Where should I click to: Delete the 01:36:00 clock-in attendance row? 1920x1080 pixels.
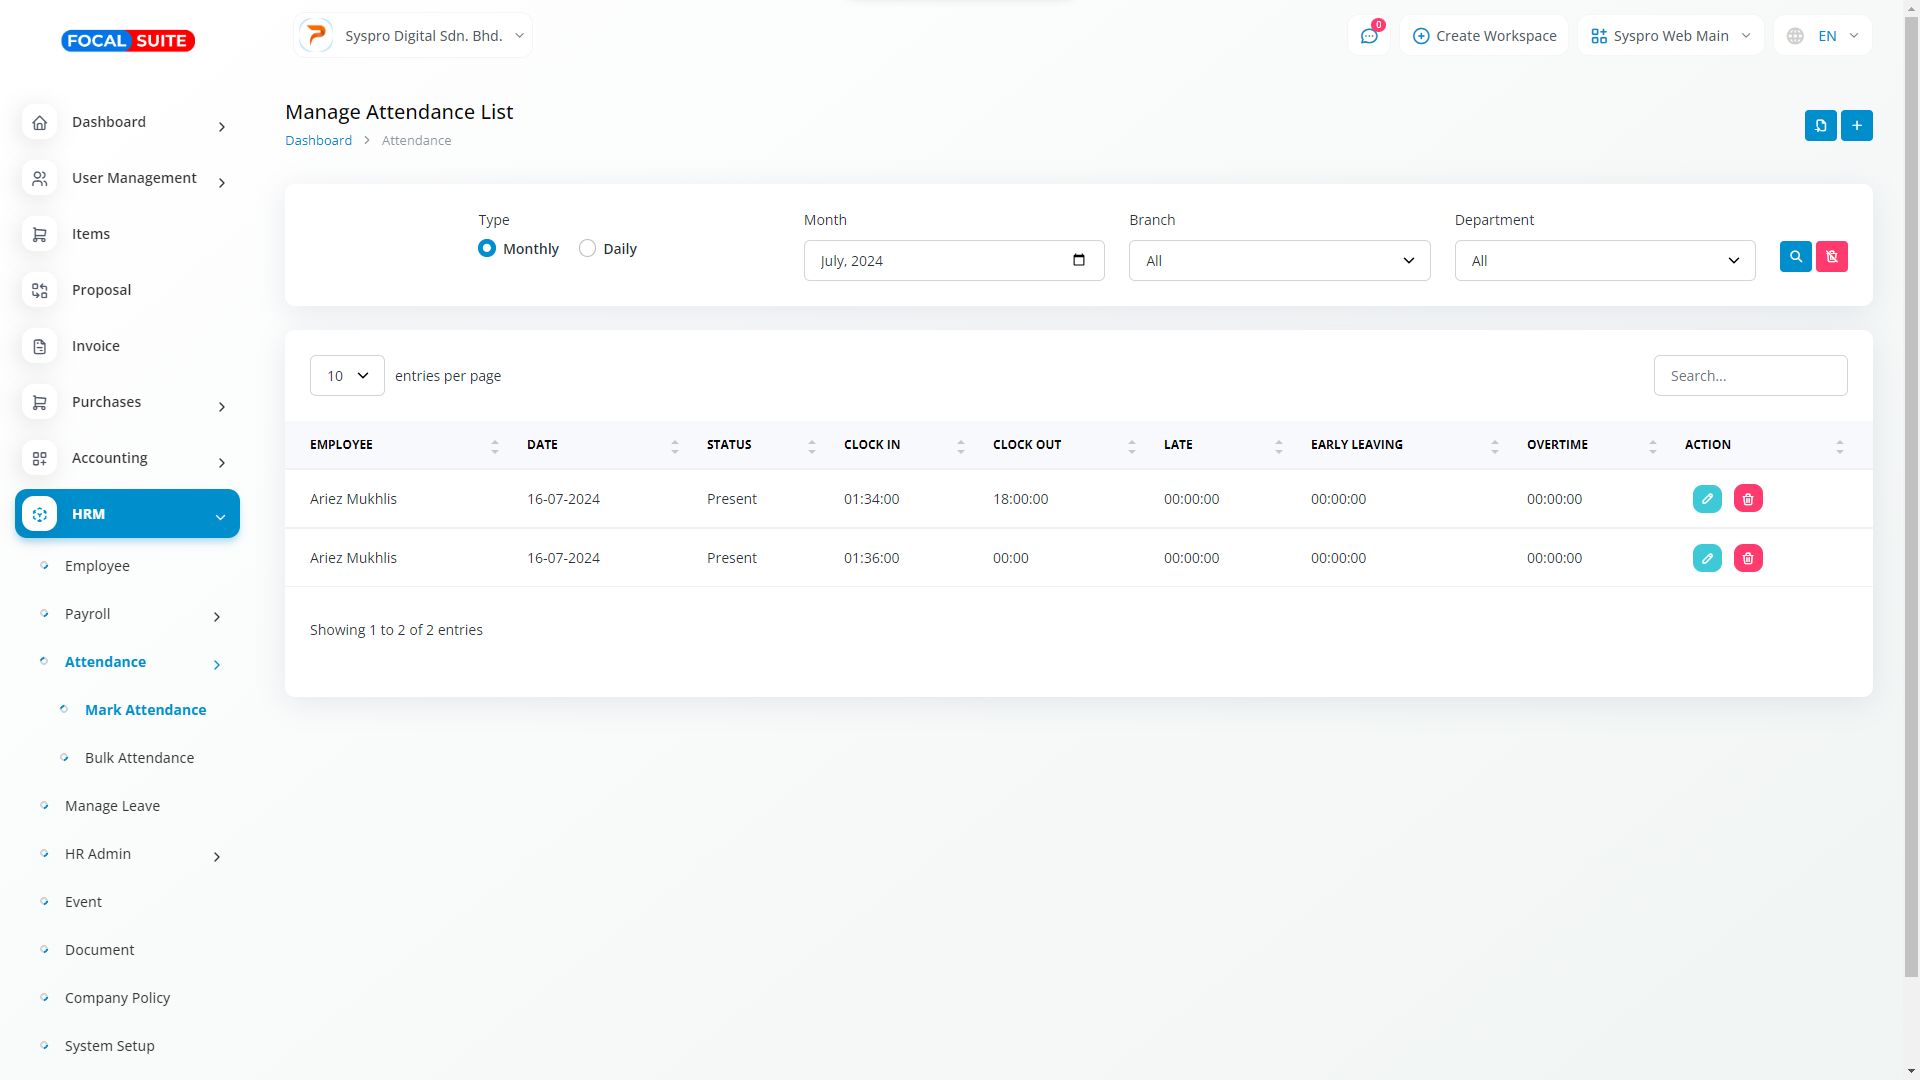[x=1748, y=558]
